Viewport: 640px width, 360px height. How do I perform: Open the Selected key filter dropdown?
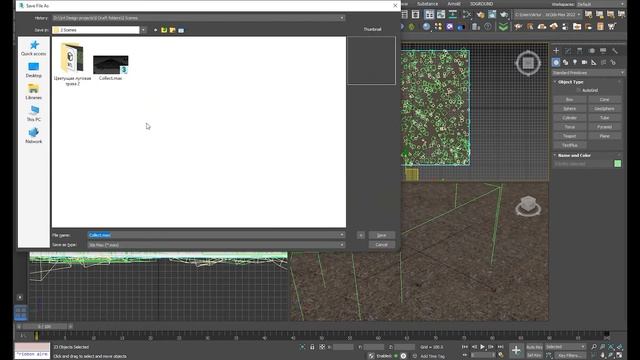(566, 347)
